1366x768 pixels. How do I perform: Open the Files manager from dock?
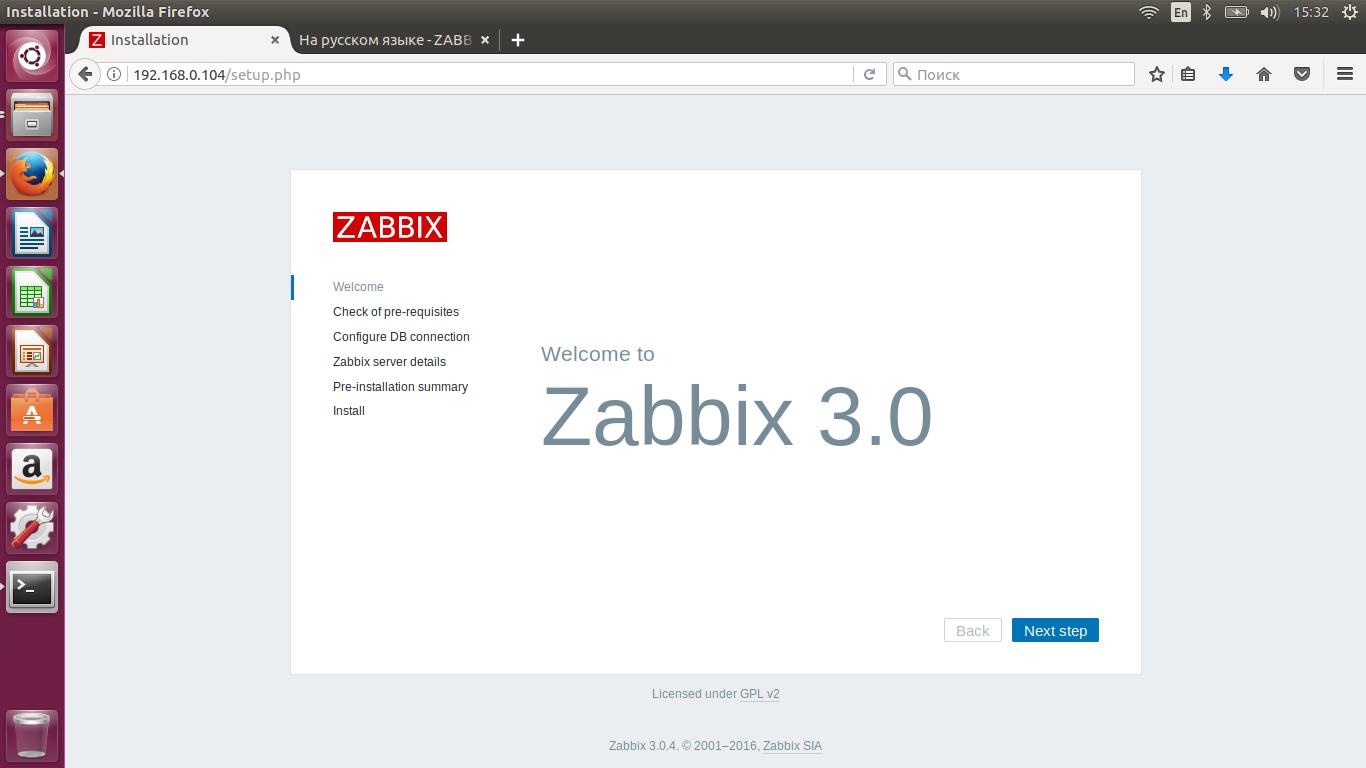point(32,115)
